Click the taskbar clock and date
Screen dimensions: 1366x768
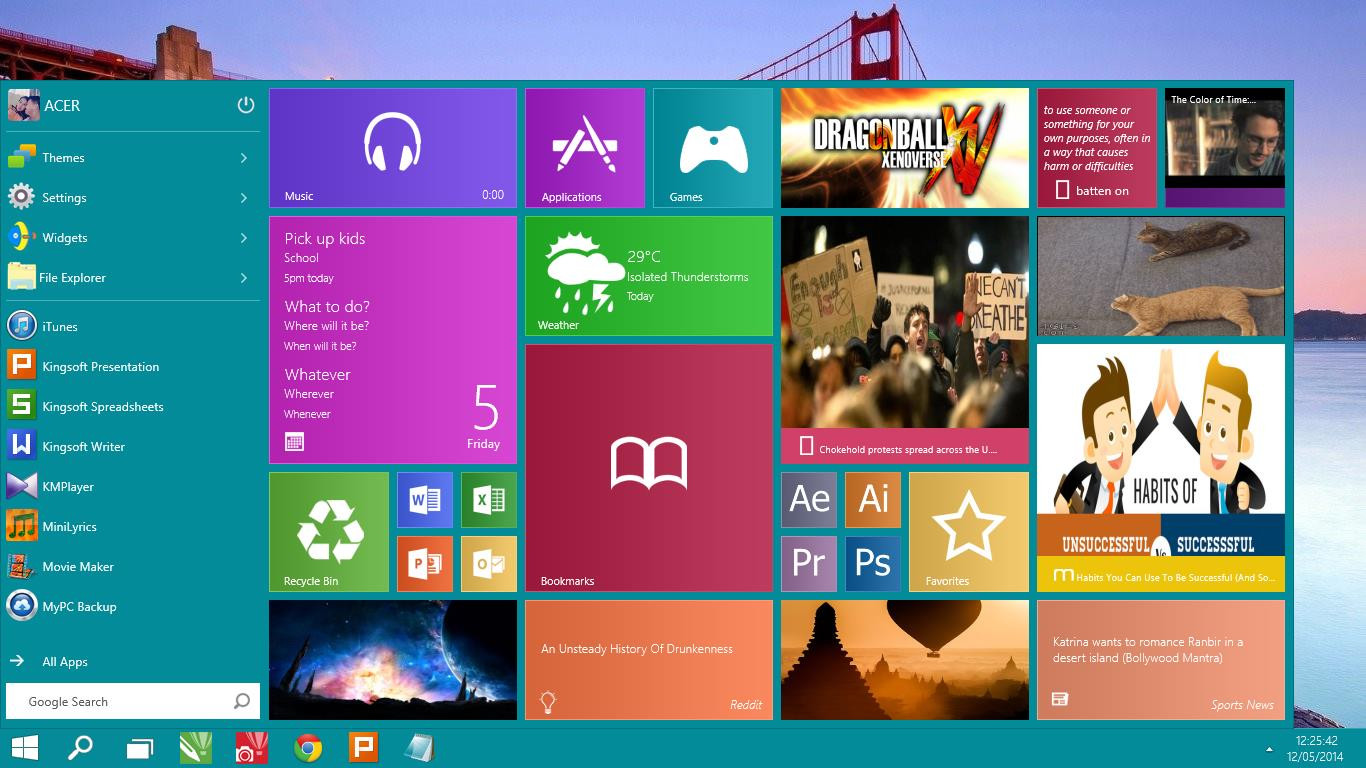point(1316,748)
